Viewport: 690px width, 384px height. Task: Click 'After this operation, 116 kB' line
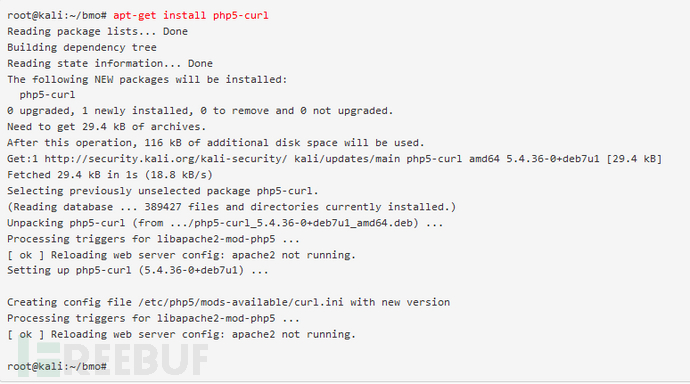click(x=216, y=143)
